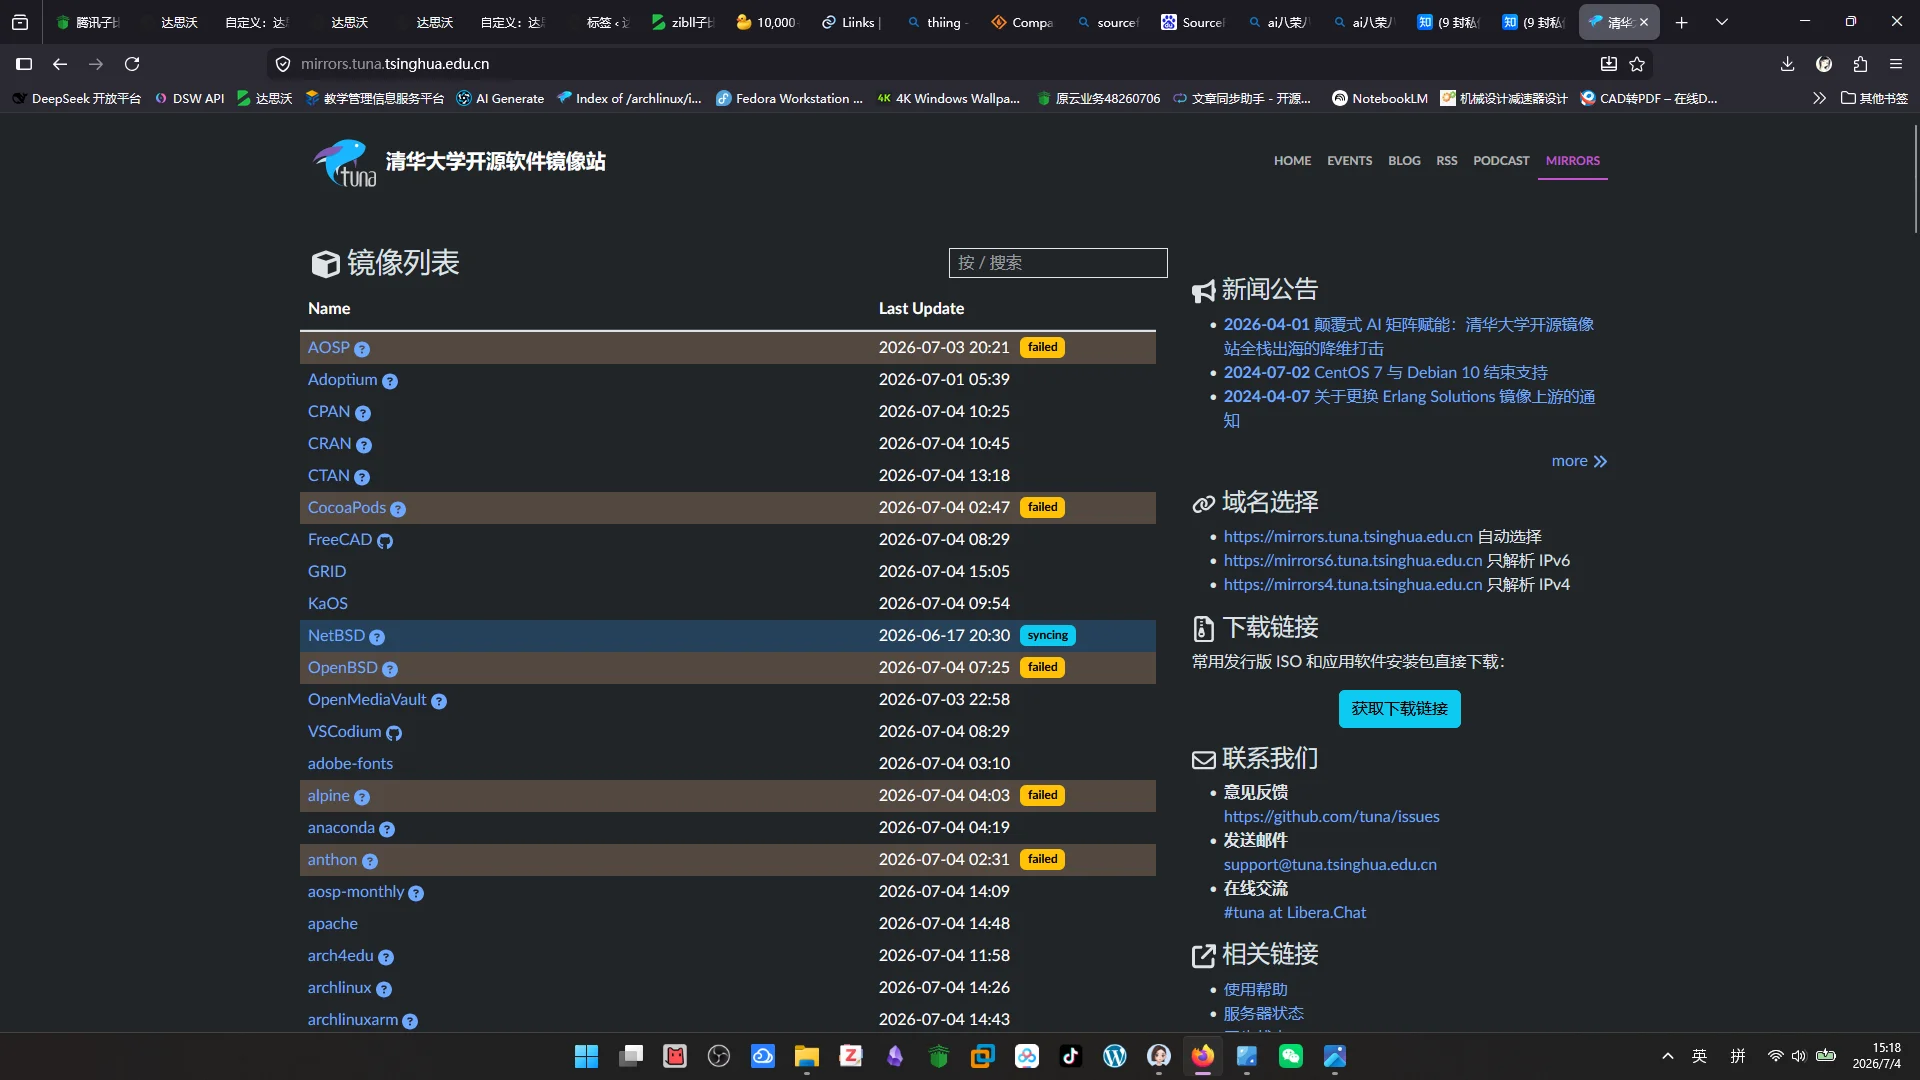The width and height of the screenshot is (1920, 1080).
Task: Click the help icon beside NetBSD
Action: tap(377, 637)
